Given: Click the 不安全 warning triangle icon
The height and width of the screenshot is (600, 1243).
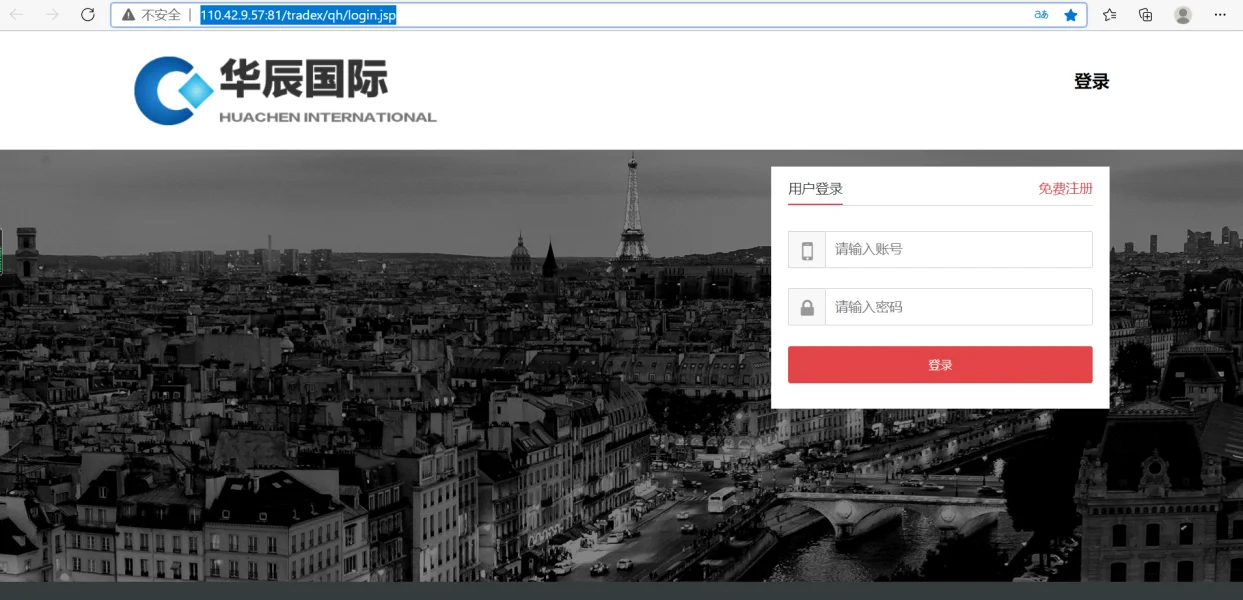Looking at the screenshot, I should 128,15.
